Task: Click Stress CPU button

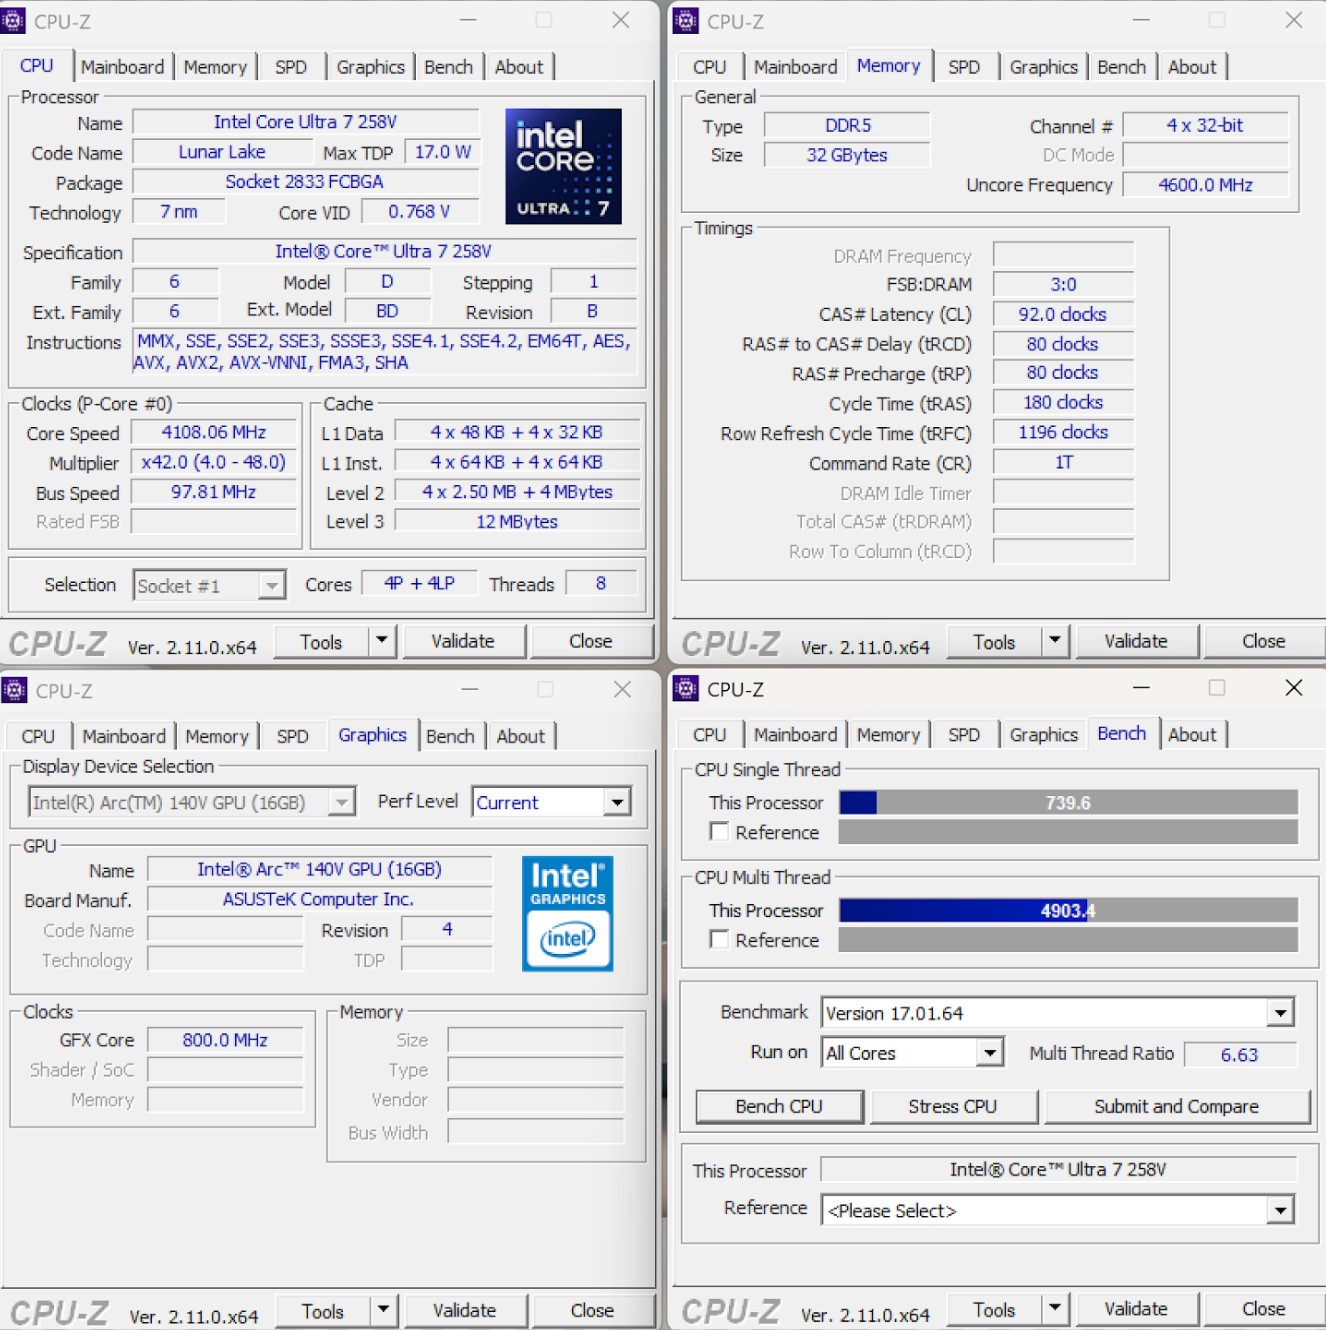Action: click(952, 1106)
